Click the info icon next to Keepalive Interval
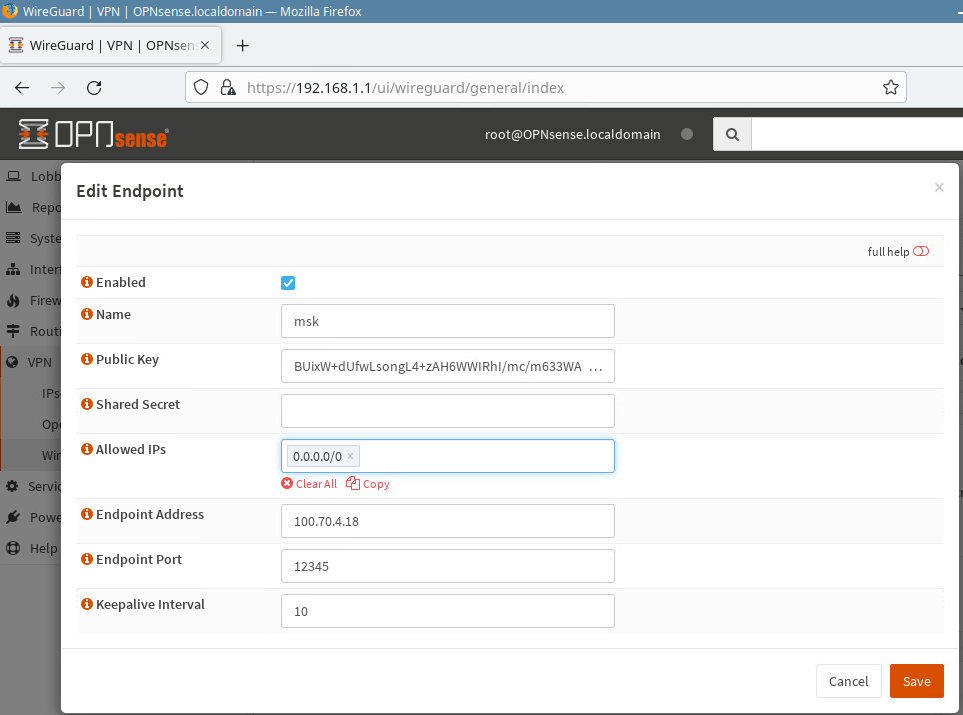This screenshot has width=963, height=715. 86,605
